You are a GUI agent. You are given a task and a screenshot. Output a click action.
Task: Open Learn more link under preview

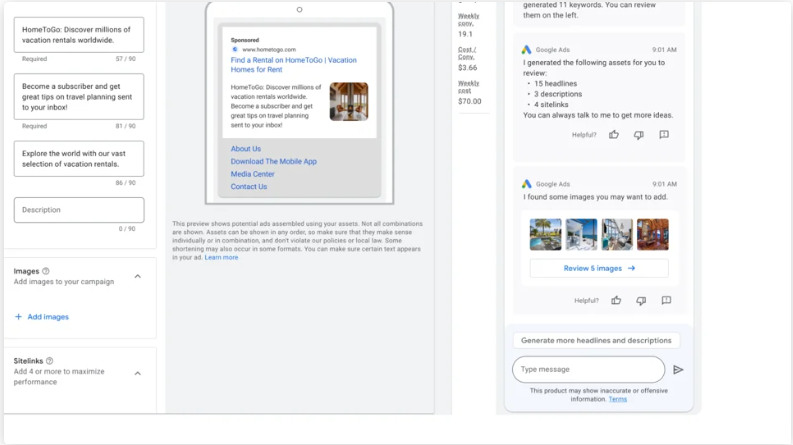click(x=221, y=257)
